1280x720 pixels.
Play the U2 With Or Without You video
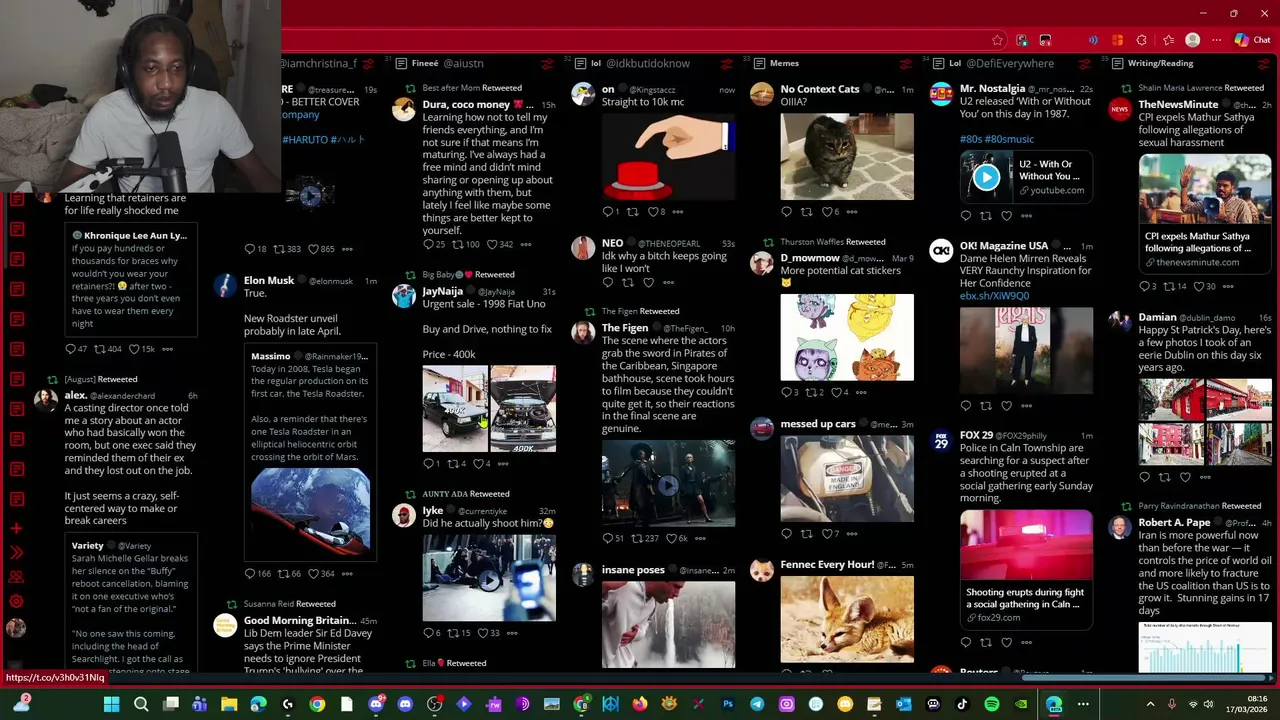pyautogui.click(x=986, y=177)
